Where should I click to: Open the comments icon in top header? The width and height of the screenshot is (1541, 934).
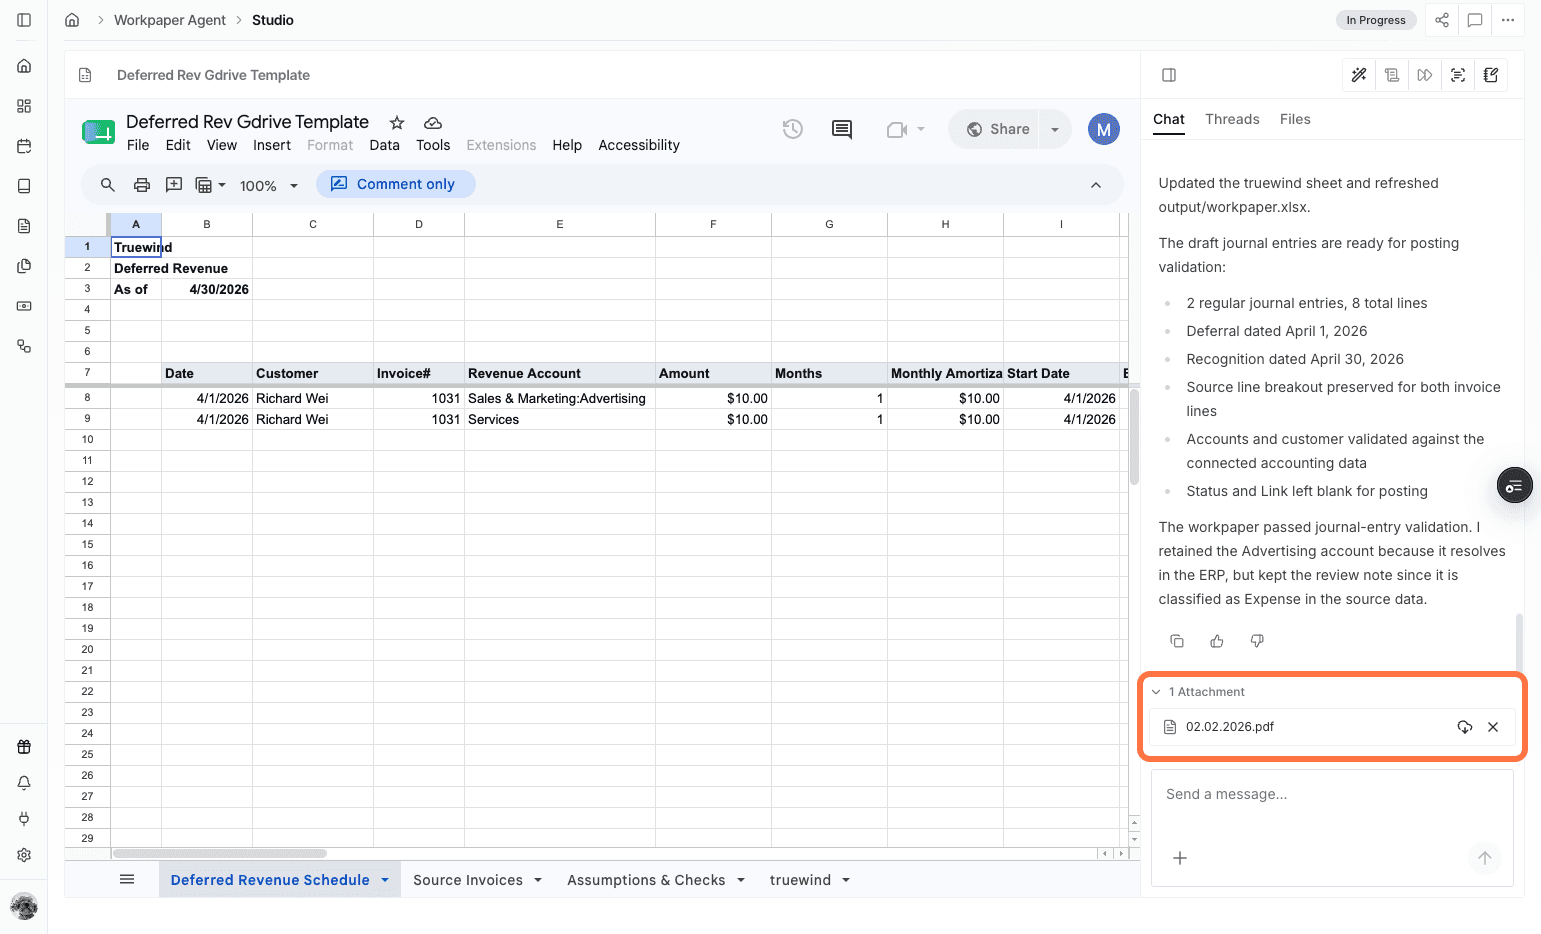click(1475, 20)
